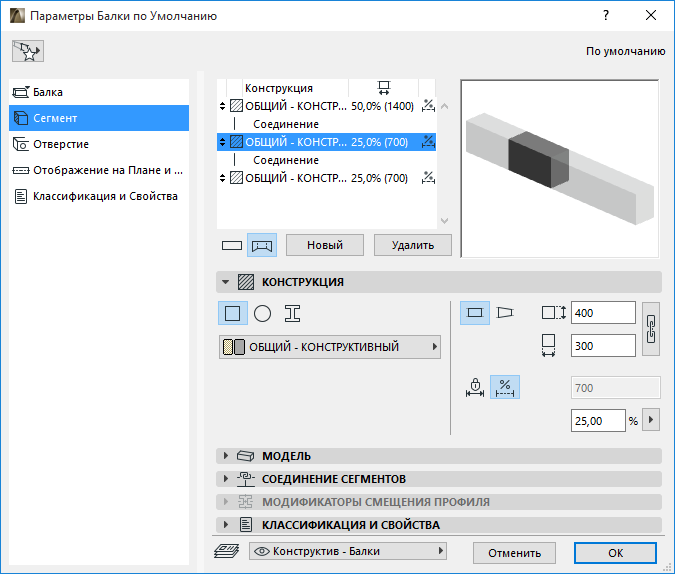
Task: Choose the multi-segment beam option
Action: pyautogui.click(x=262, y=245)
